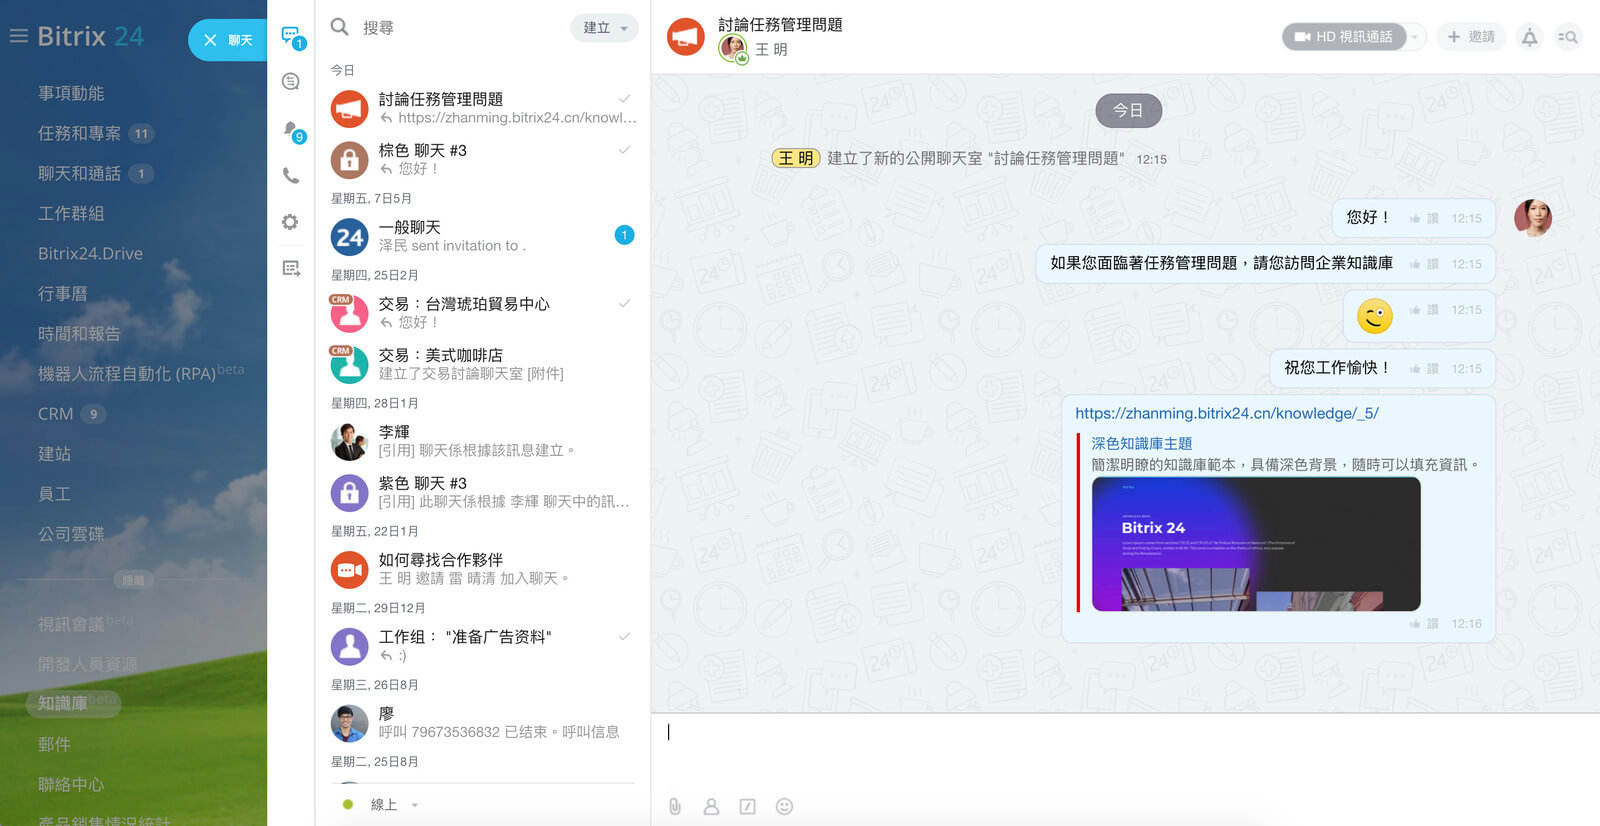Open 時間和報告 in left menu
The image size is (1600, 826).
[x=79, y=333]
